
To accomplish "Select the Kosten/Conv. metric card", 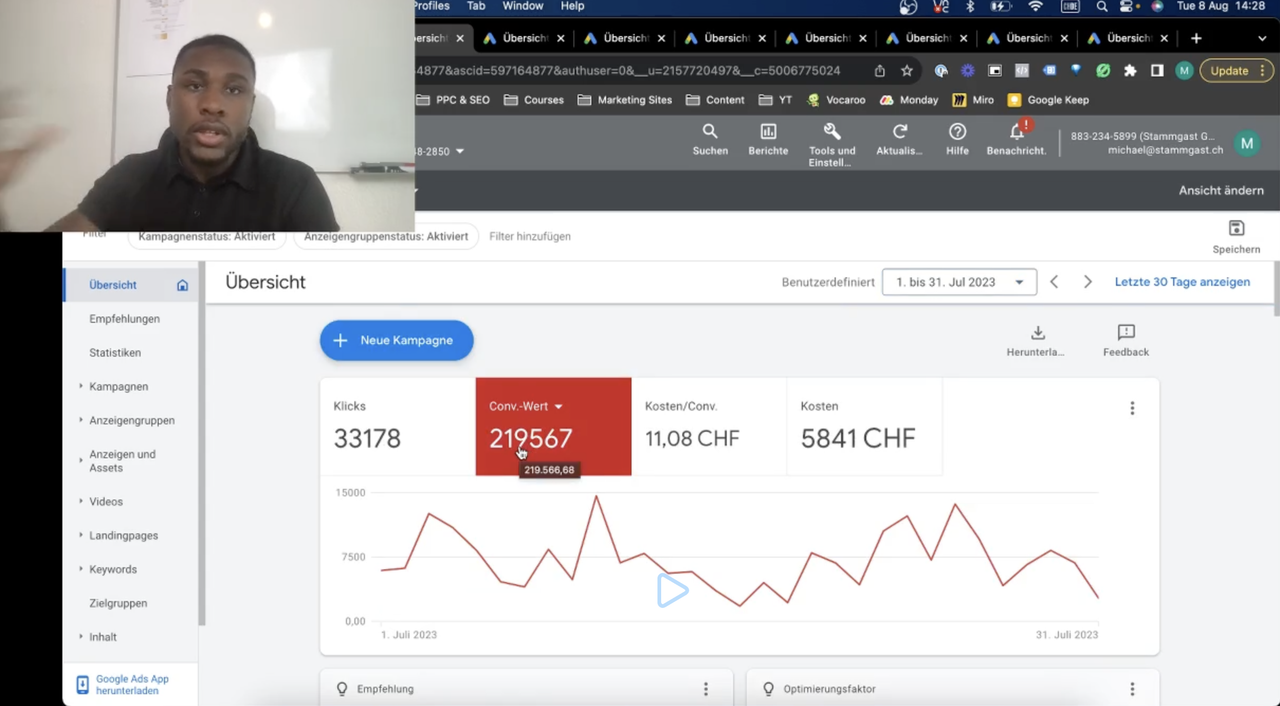I will 709,426.
